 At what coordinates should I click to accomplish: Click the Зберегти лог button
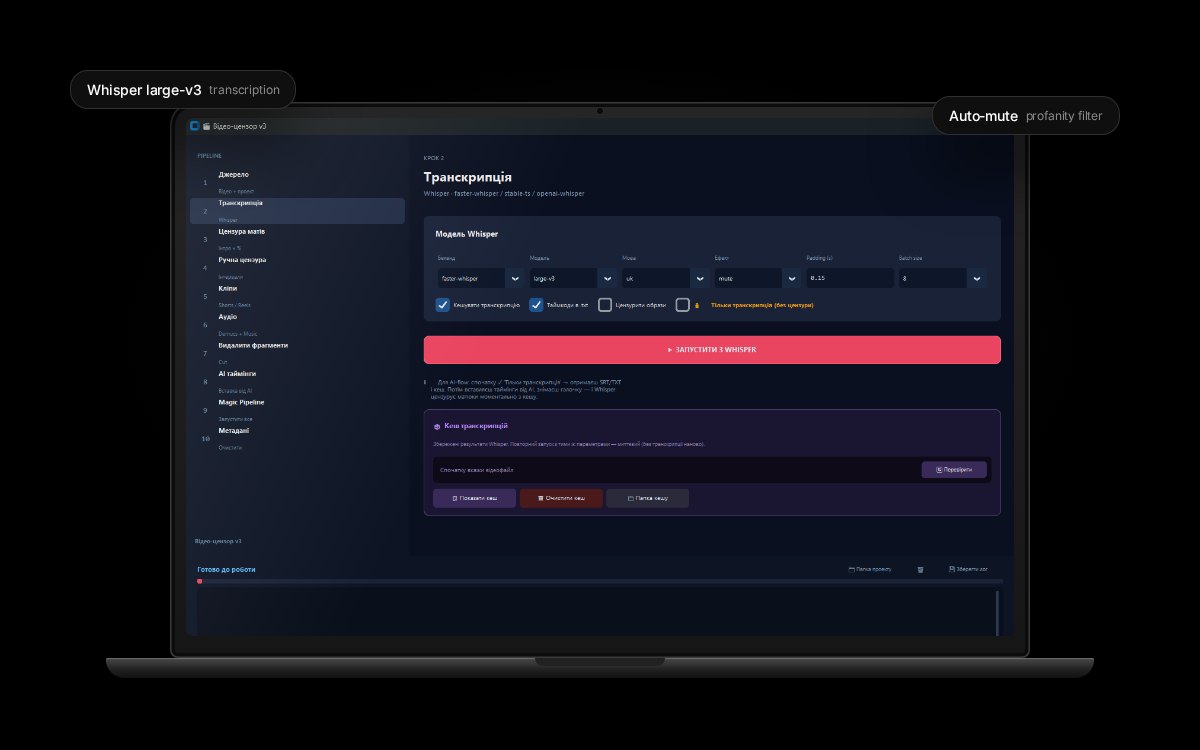click(968, 569)
